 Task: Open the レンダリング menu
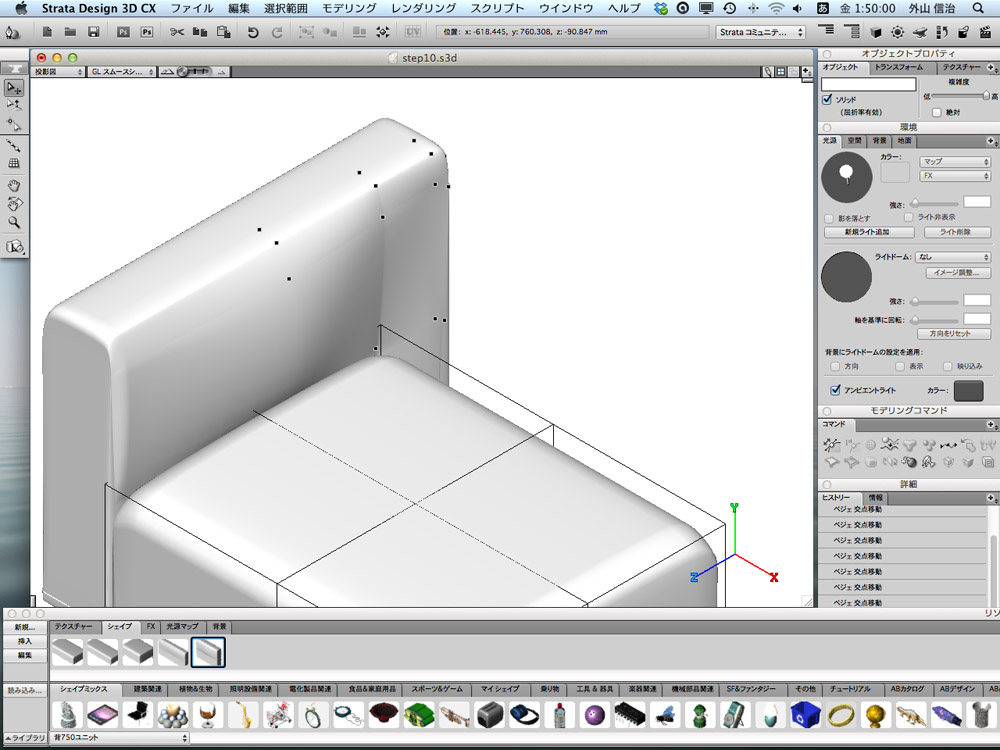[x=423, y=8]
